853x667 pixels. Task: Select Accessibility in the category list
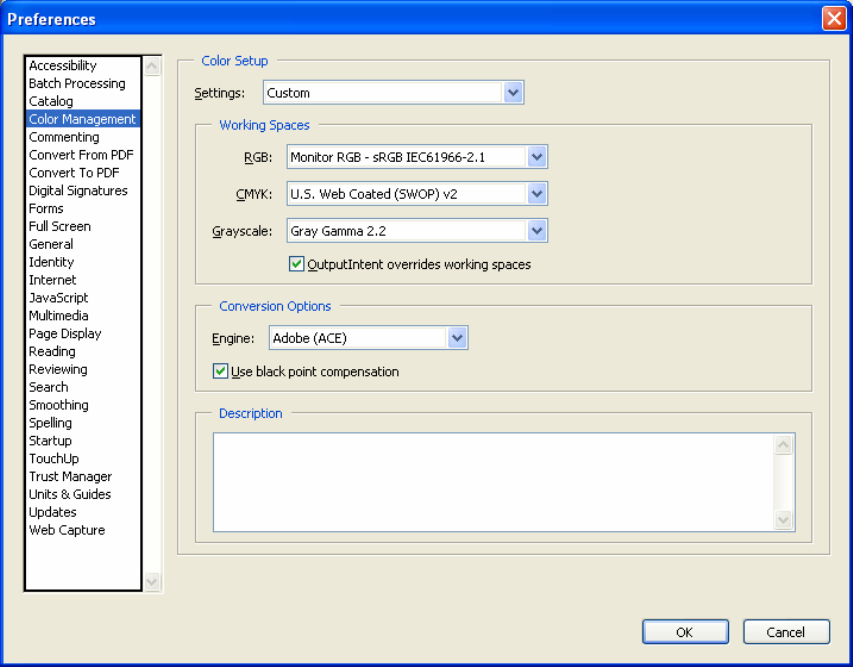pos(63,66)
